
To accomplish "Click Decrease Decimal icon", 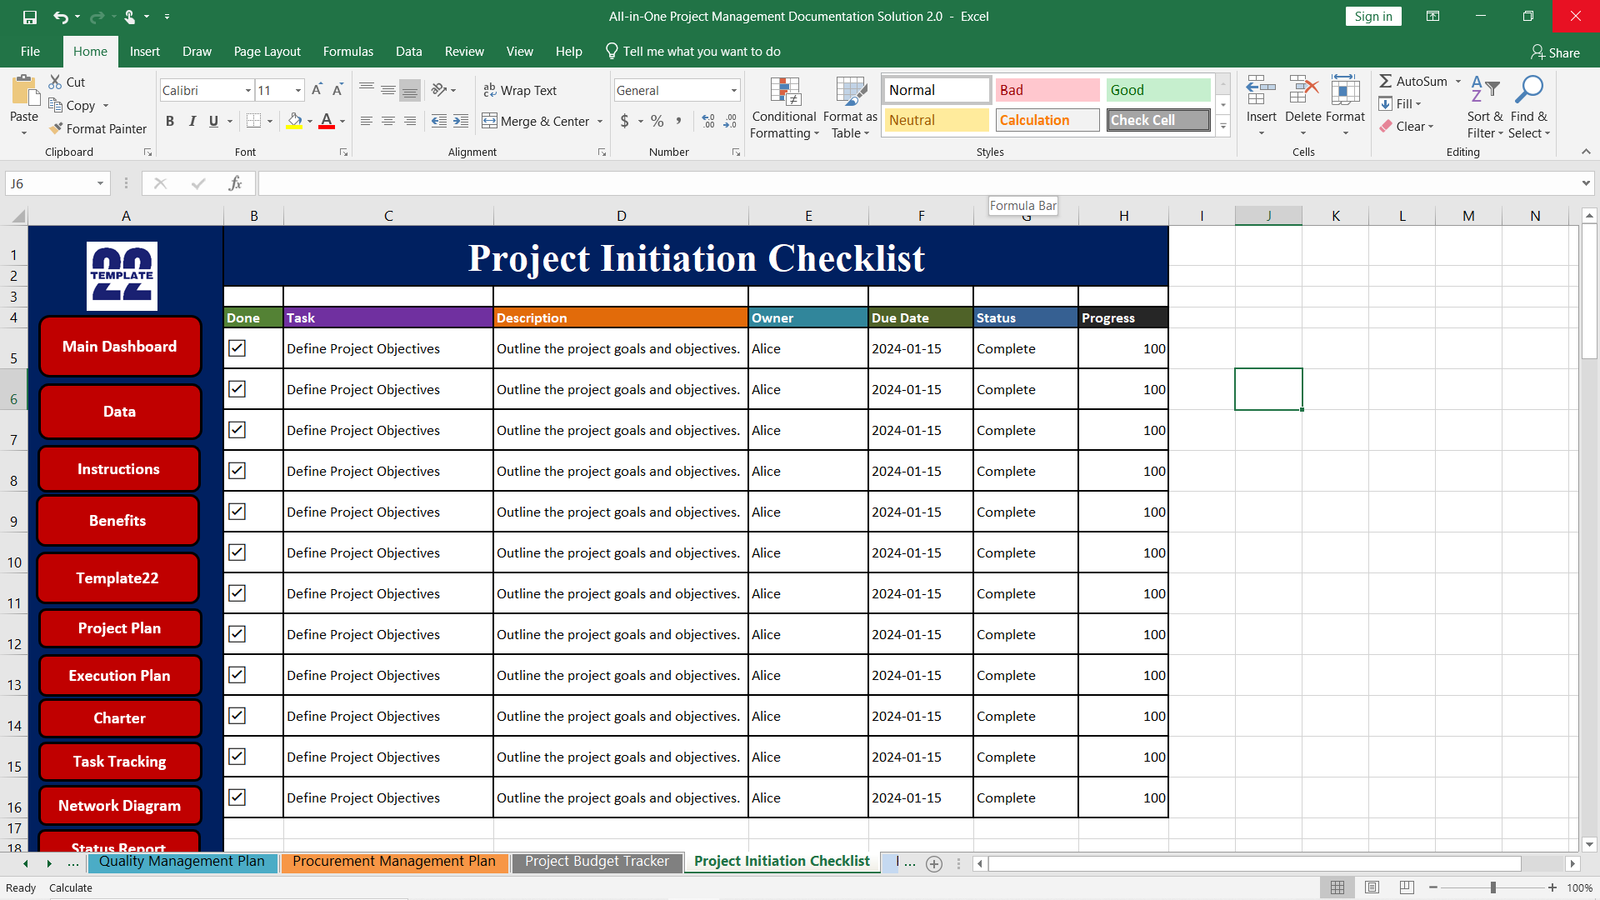I will pyautogui.click(x=730, y=121).
